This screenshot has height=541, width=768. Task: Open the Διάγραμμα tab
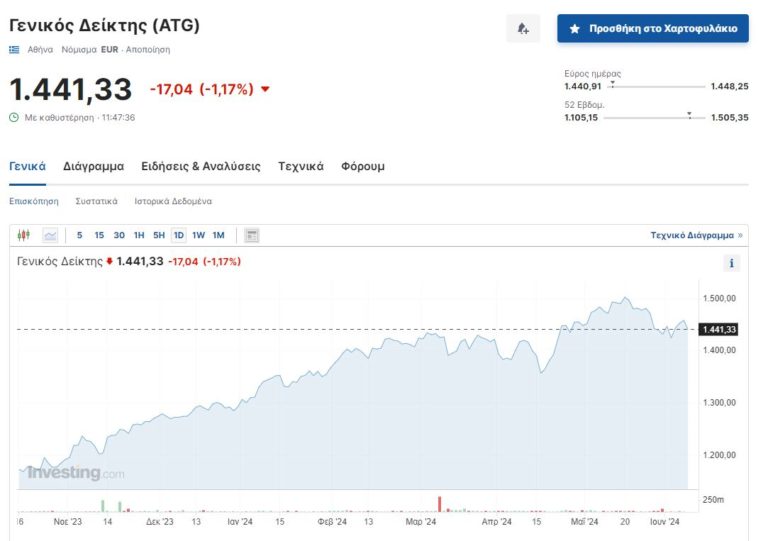(x=93, y=166)
